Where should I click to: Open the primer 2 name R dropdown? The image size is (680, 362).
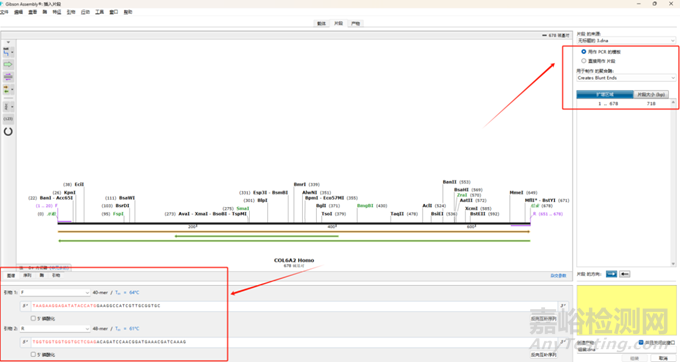[x=55, y=329]
